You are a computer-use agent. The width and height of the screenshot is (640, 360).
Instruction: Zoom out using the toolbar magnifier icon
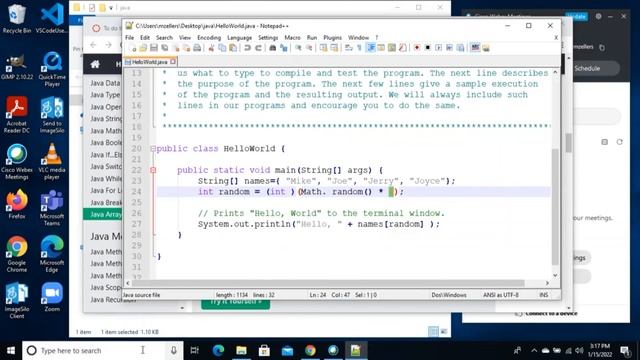point(309,48)
